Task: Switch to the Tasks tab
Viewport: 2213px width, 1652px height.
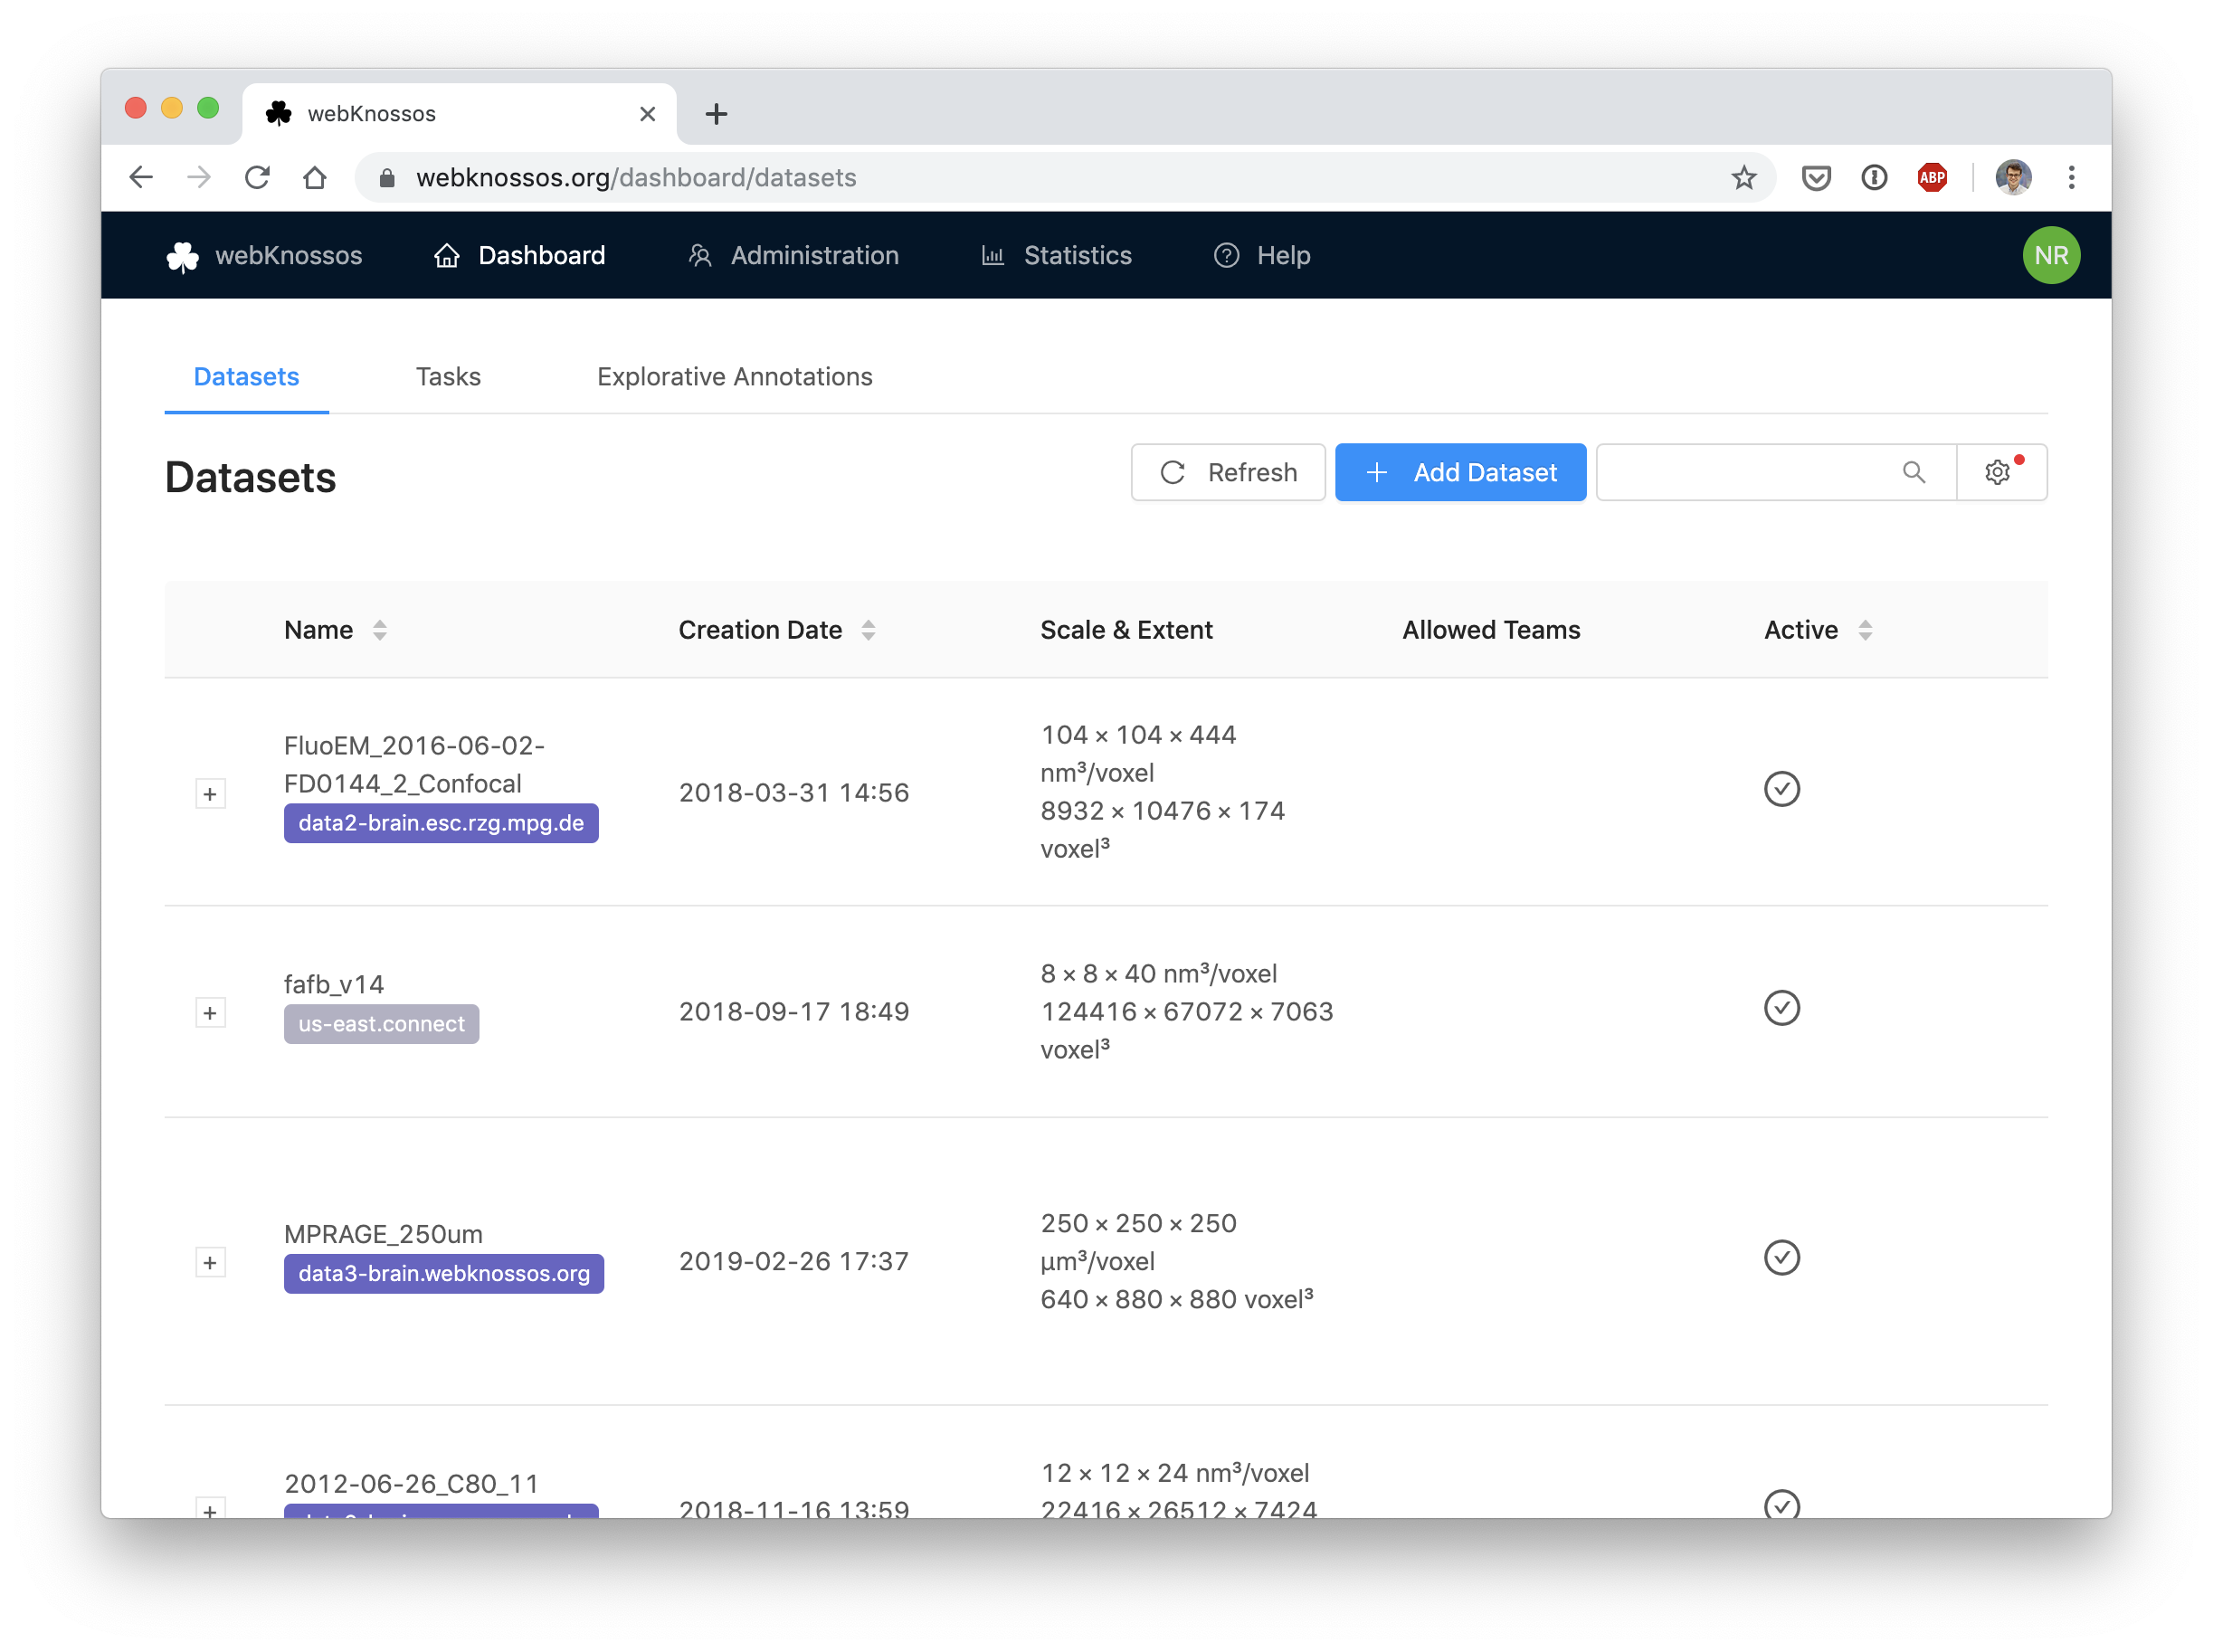Action: pos(448,377)
